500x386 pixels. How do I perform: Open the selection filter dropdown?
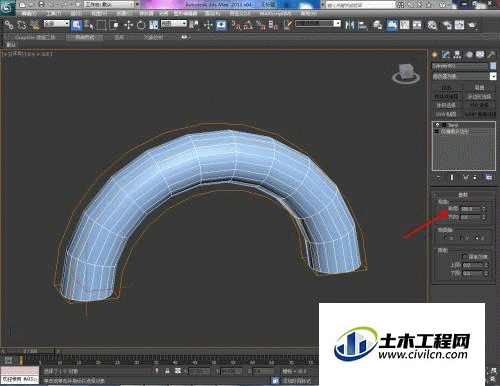point(57,24)
